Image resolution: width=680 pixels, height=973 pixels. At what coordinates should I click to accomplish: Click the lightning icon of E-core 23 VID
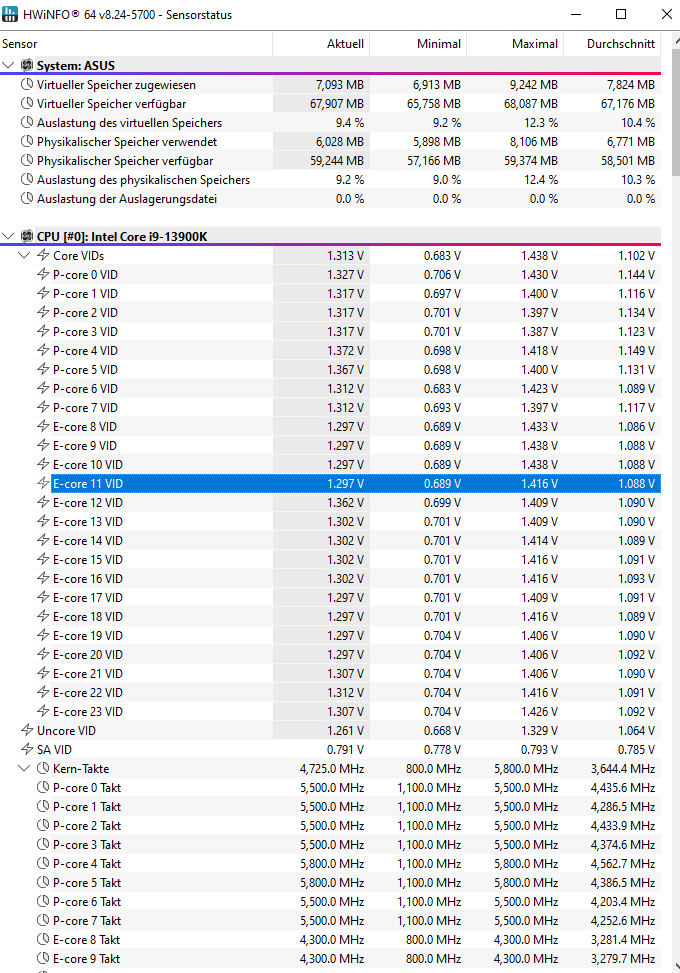point(43,711)
